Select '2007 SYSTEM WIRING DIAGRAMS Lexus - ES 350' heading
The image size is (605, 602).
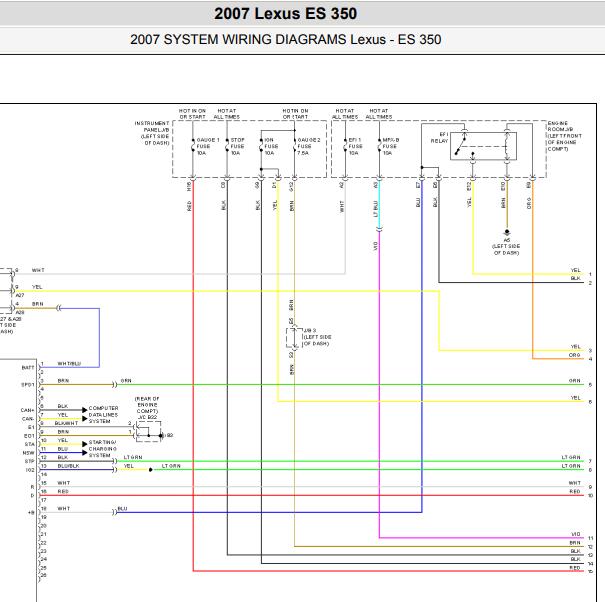click(x=286, y=39)
